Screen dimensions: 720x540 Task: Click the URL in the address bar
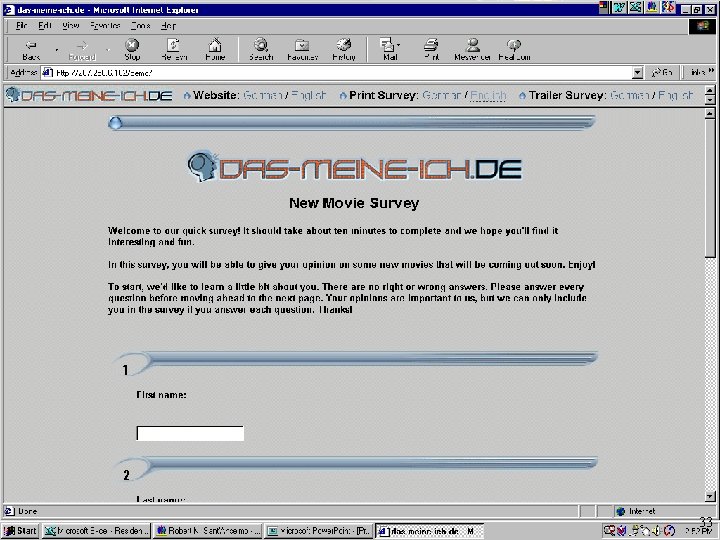[104, 73]
